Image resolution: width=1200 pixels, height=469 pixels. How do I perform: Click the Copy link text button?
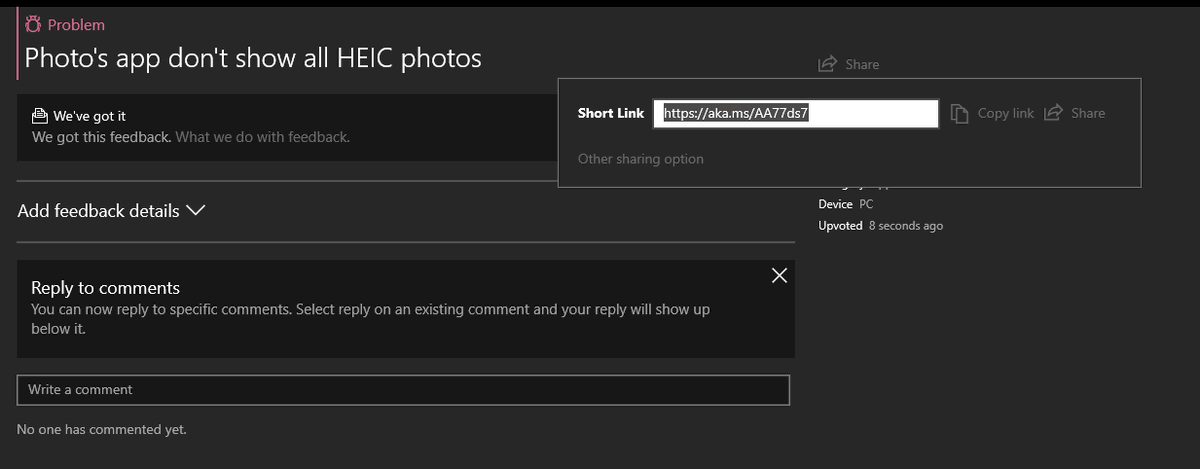[1006, 114]
